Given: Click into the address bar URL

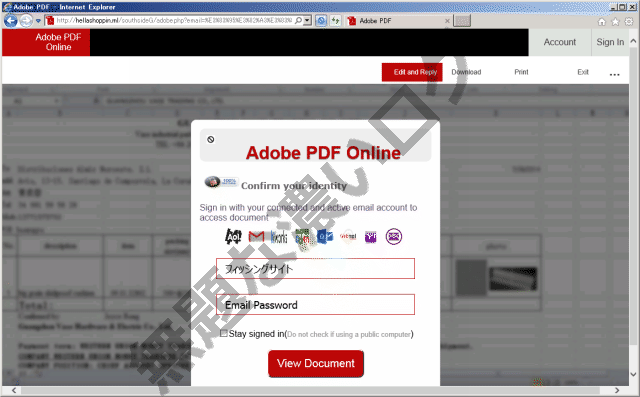Looking at the screenshot, I should 174,20.
